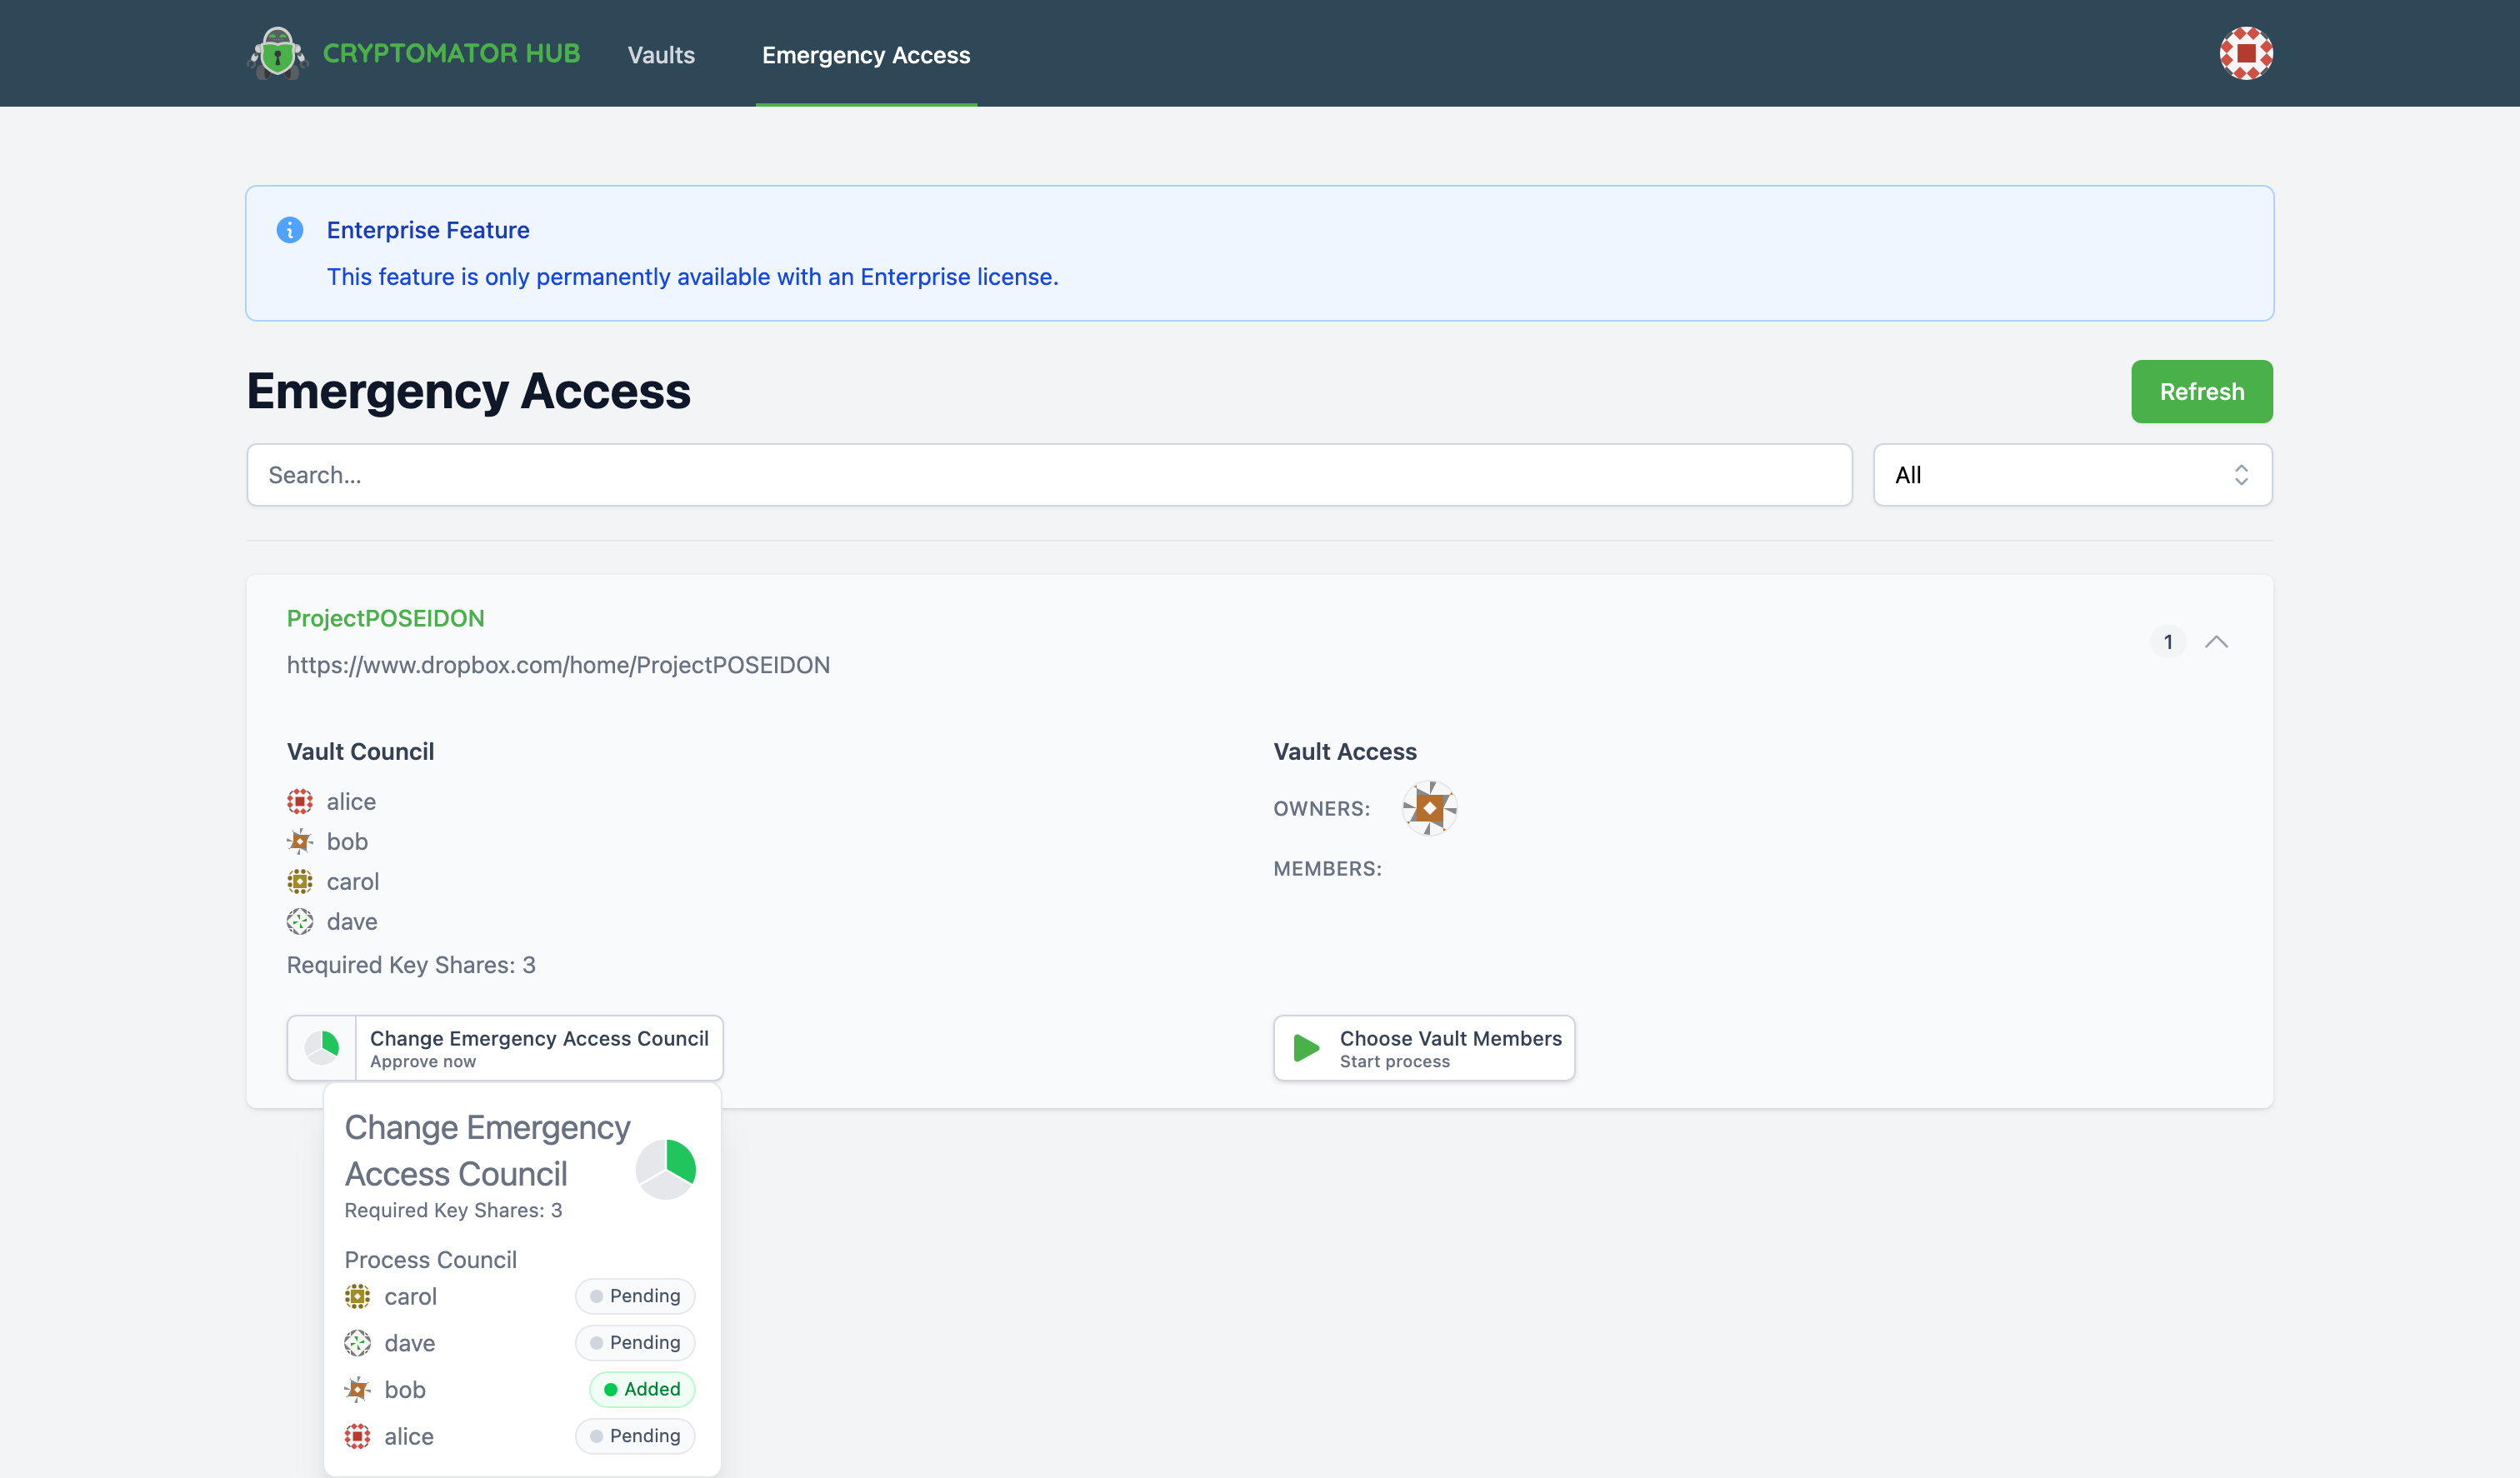The height and width of the screenshot is (1478, 2520).
Task: Click the owner's avatar under Vault Access
Action: (x=1430, y=808)
